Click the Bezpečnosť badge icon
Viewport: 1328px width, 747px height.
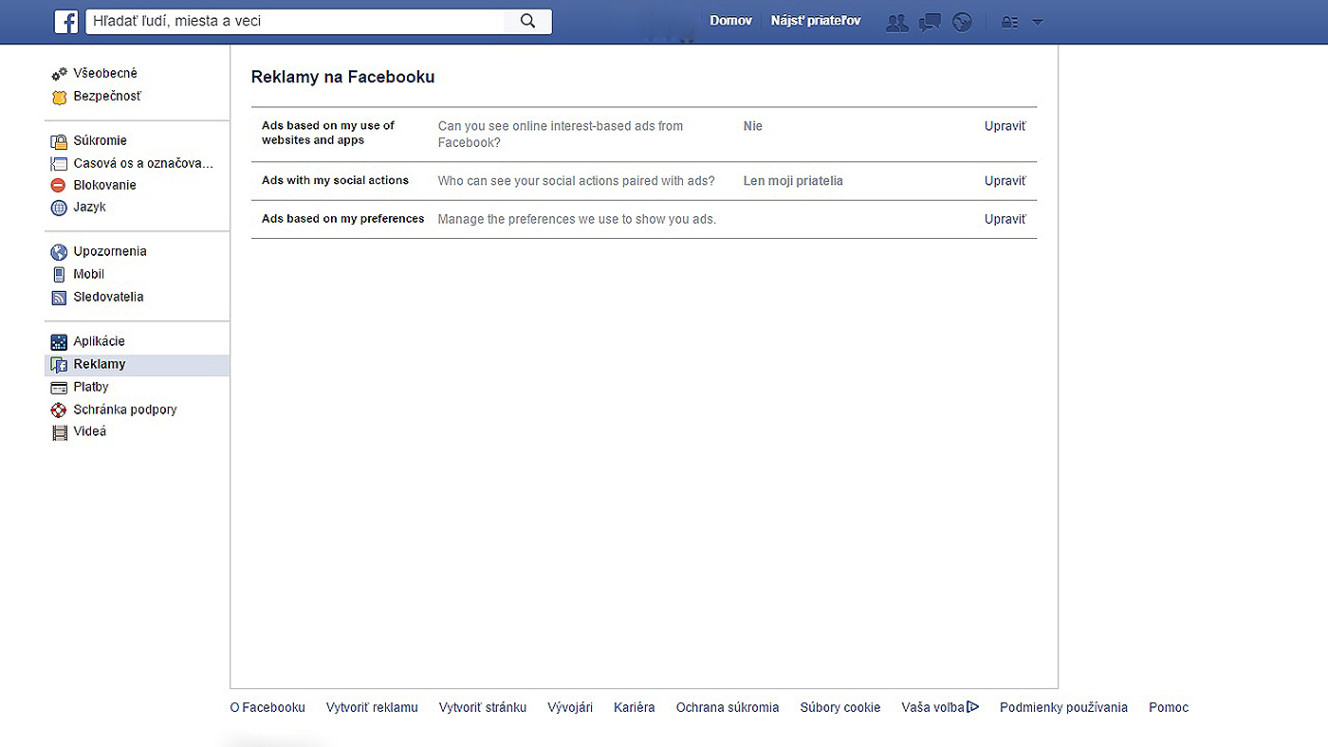tap(59, 97)
